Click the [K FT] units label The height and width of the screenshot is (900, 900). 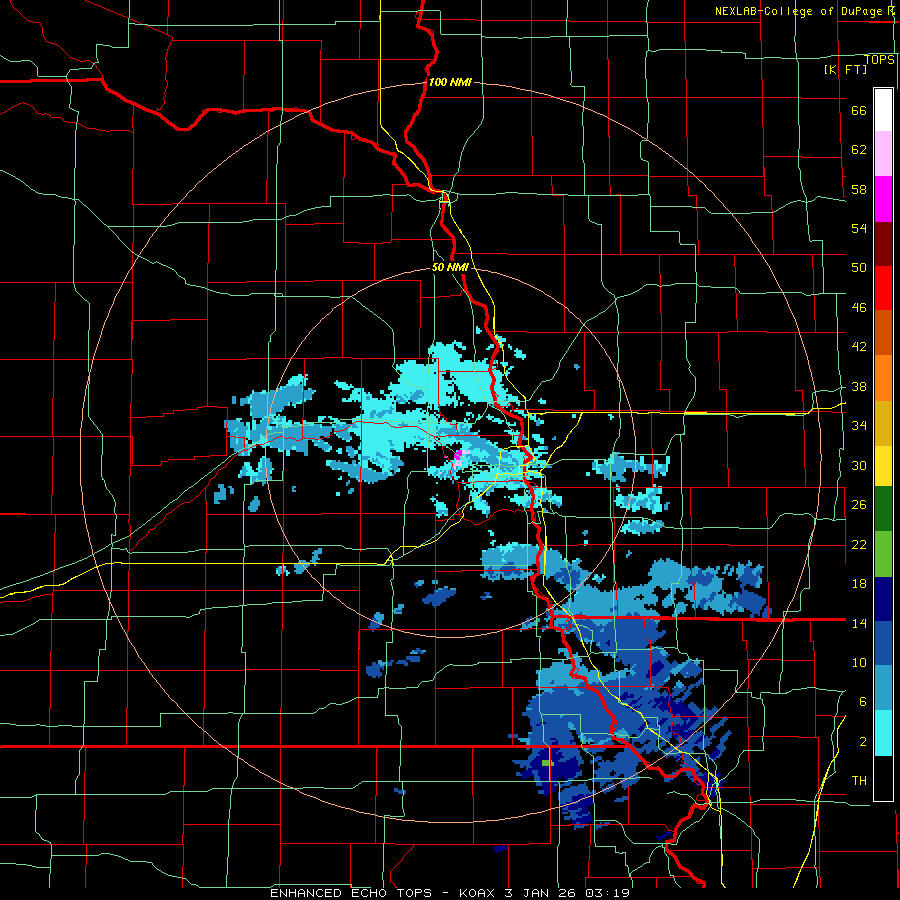(x=846, y=69)
